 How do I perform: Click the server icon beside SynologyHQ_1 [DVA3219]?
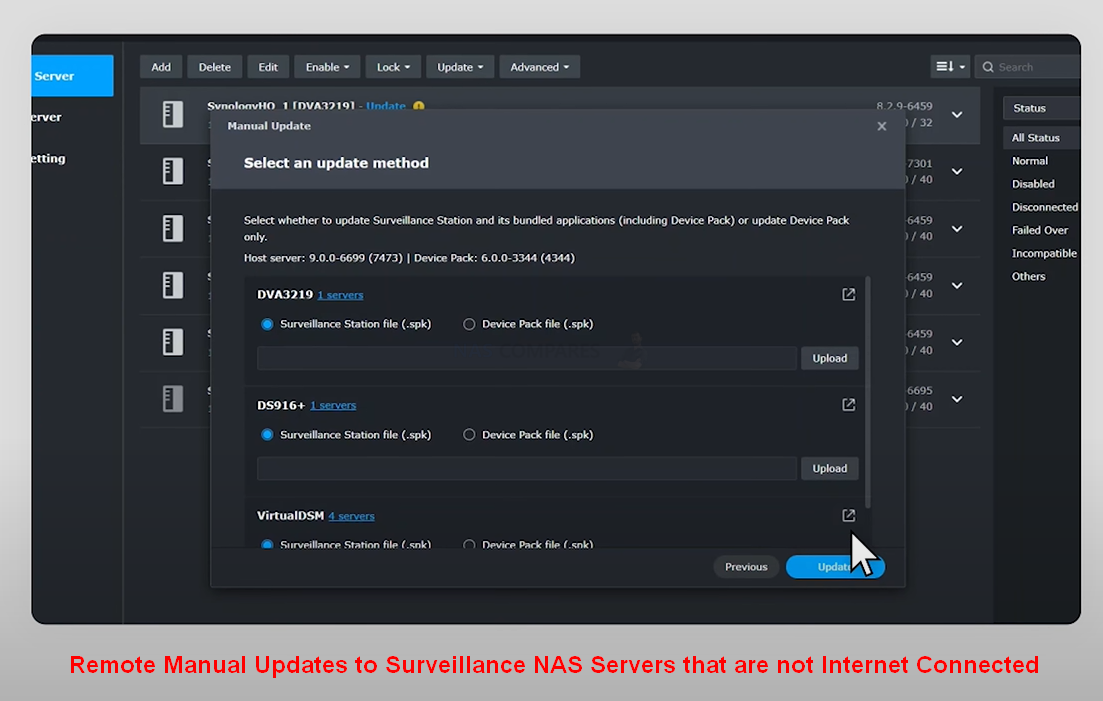click(x=172, y=114)
